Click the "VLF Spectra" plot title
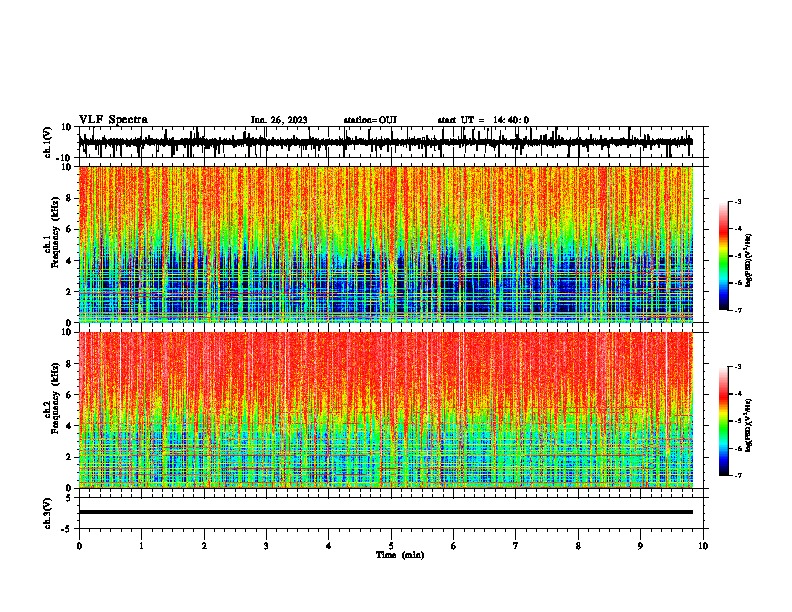This screenshot has width=792, height=612. tap(113, 120)
